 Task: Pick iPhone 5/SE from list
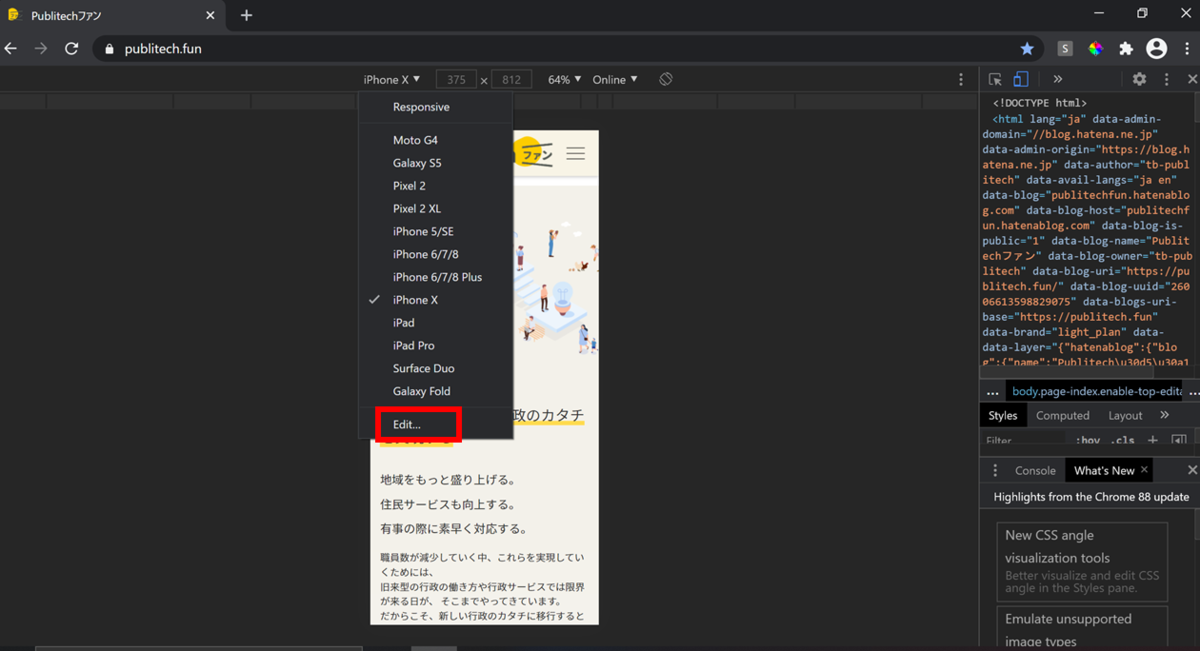coord(436,231)
